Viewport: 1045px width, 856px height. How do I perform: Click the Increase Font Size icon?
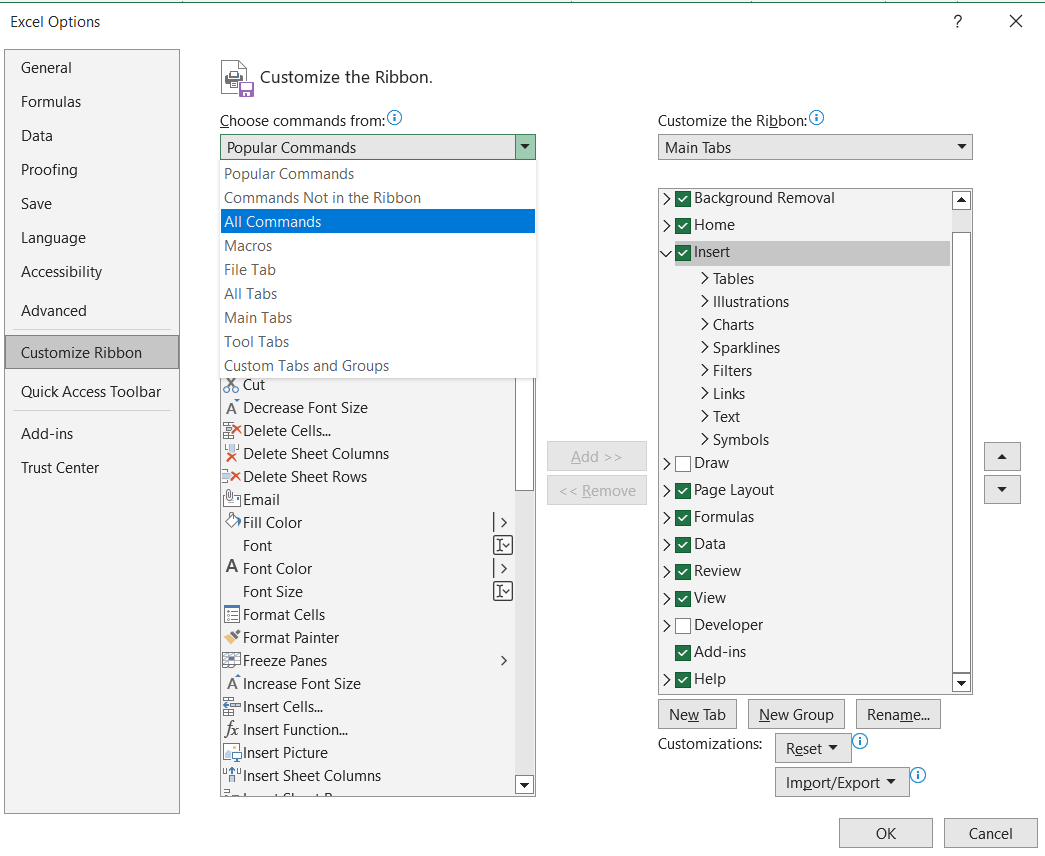point(232,683)
